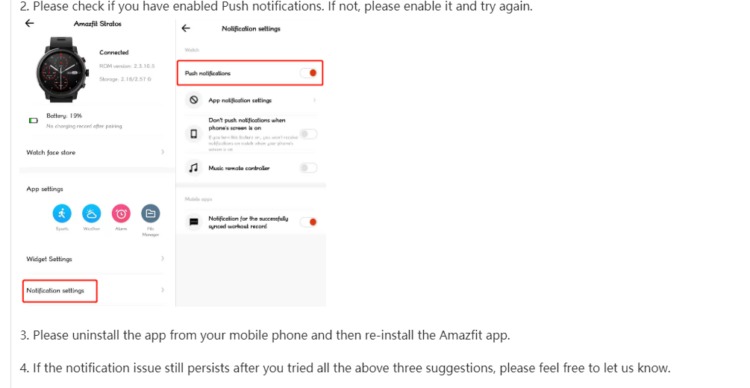Open the Weather app icon
This screenshot has width=750, height=388.
[x=91, y=213]
